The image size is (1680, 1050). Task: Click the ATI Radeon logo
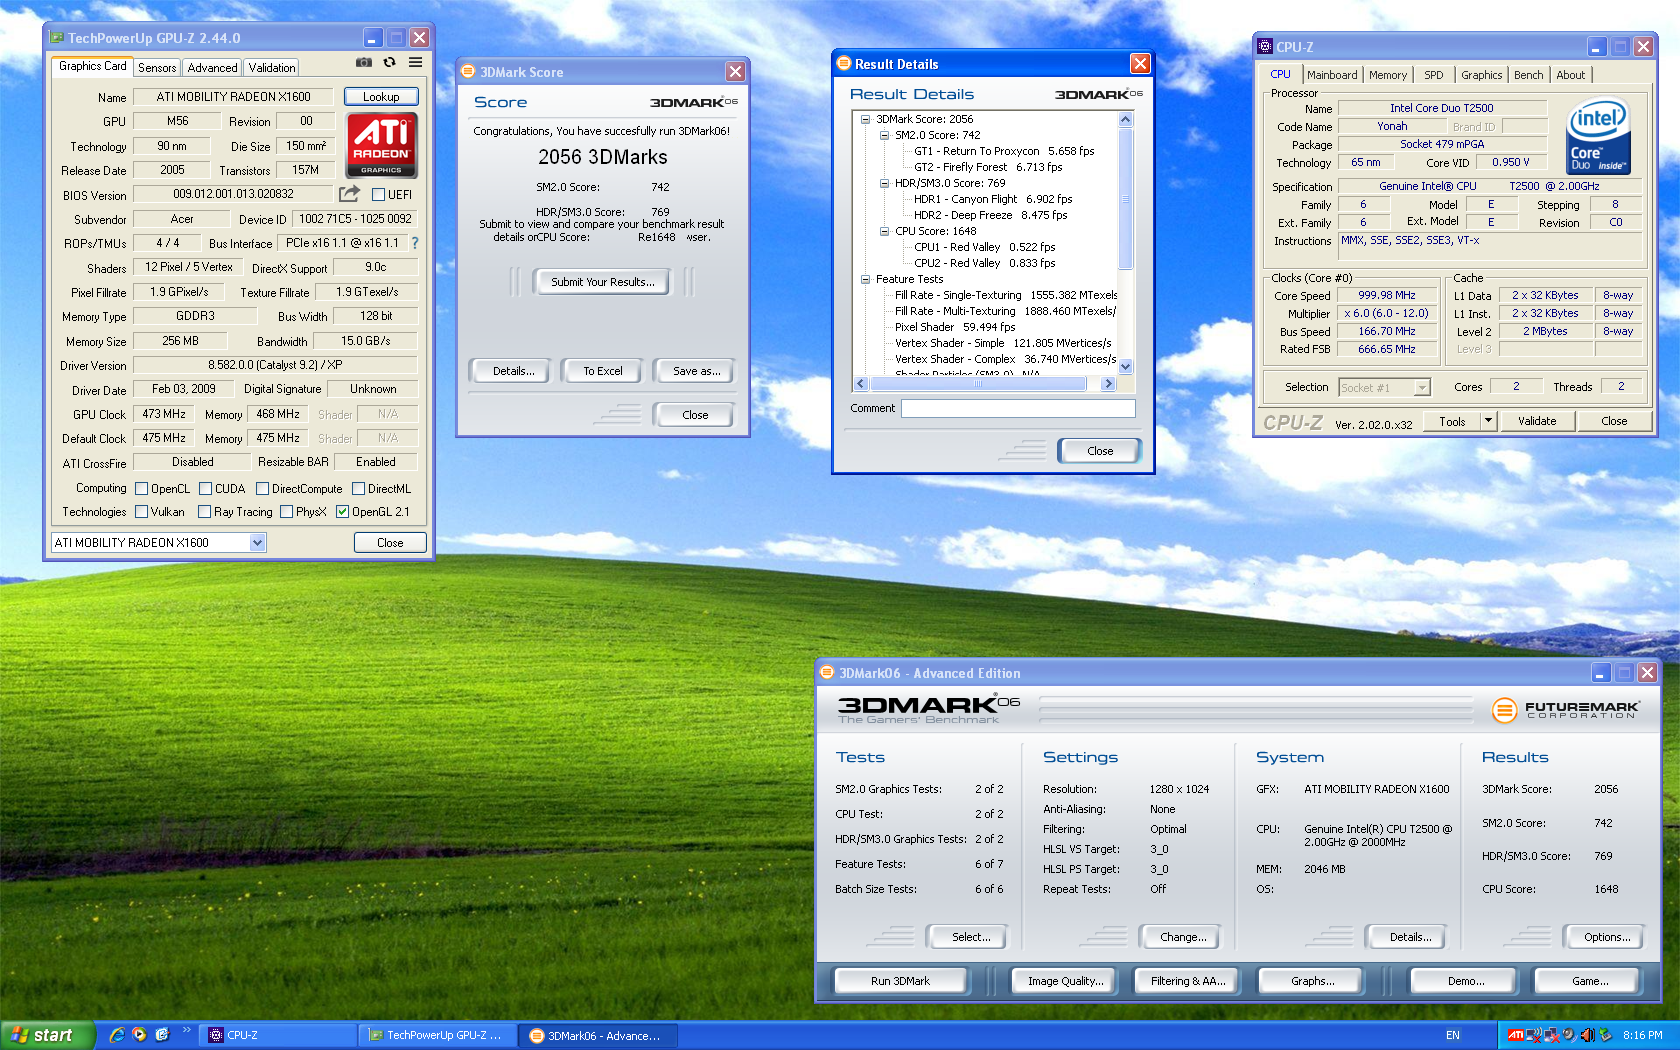pyautogui.click(x=381, y=145)
